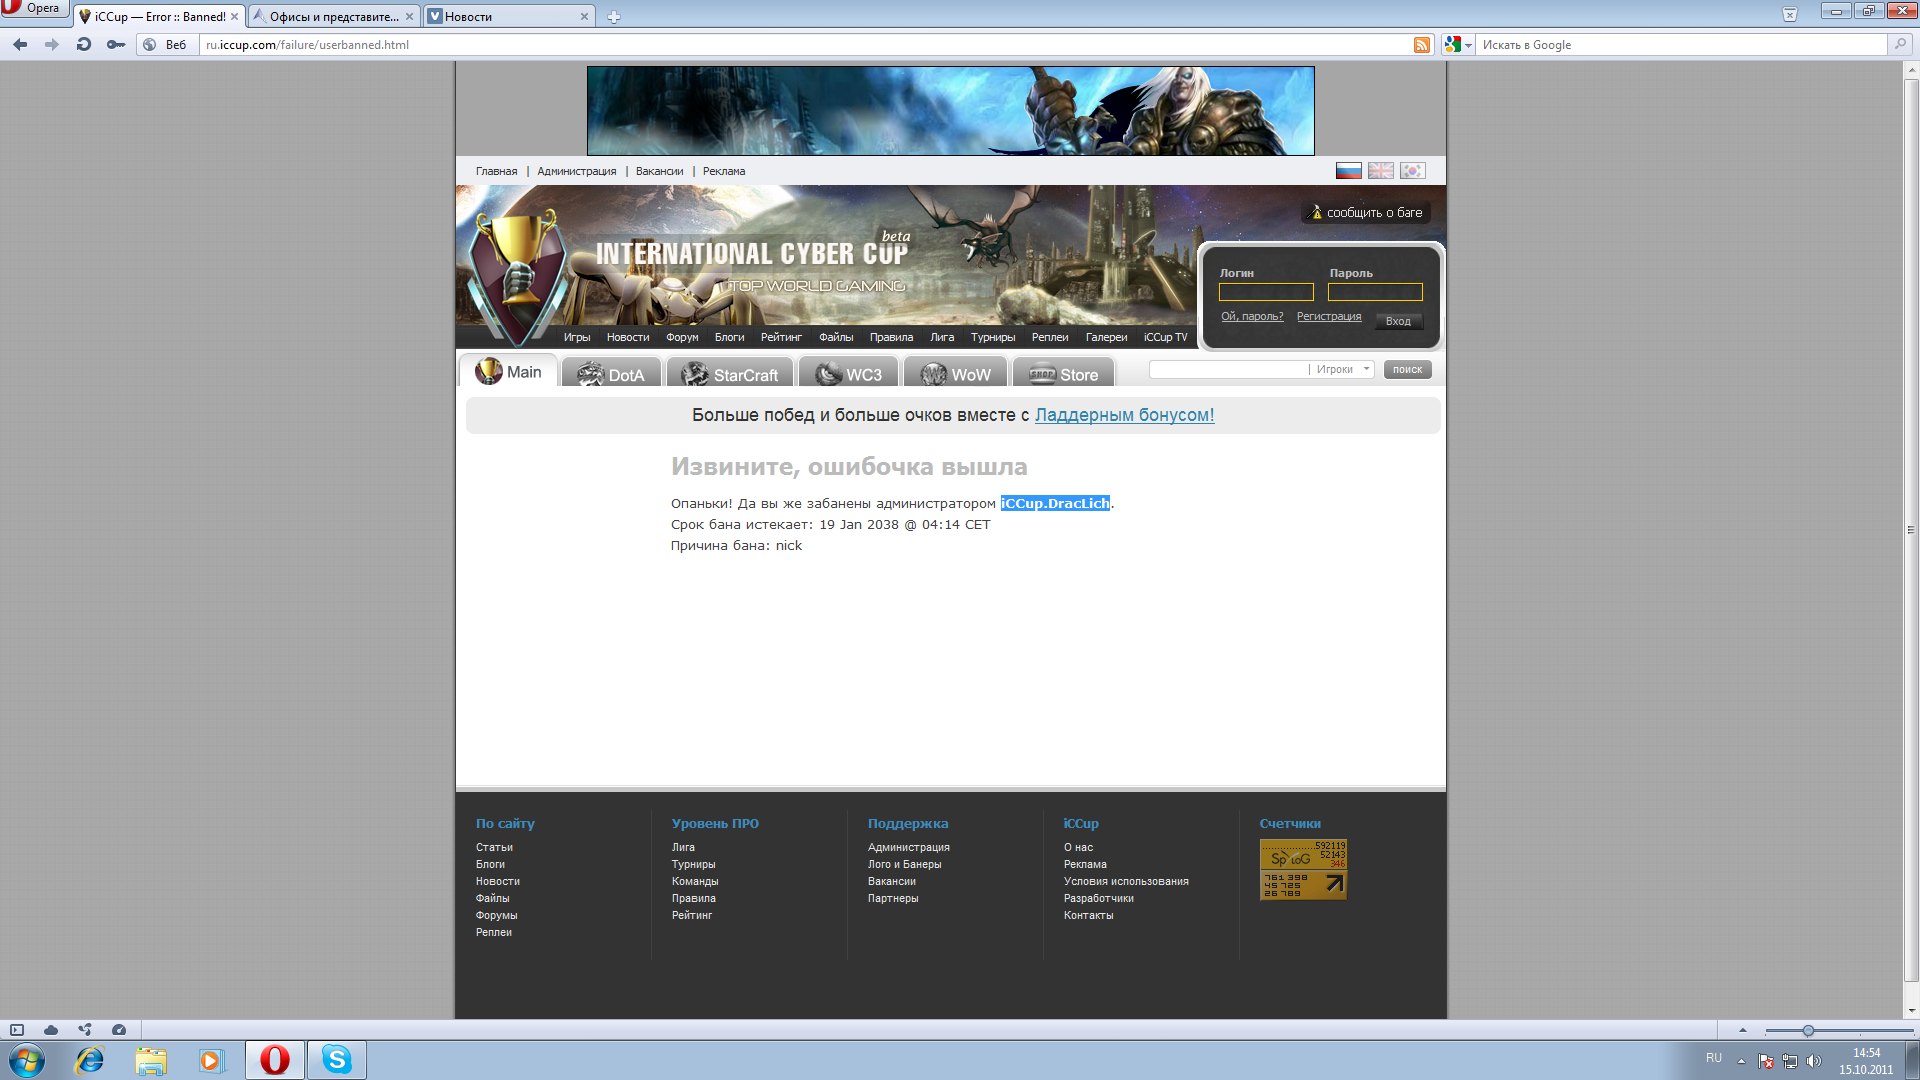Open the iCCup.DracLich administrator profile link
The image size is (1920, 1080).
point(1055,503)
